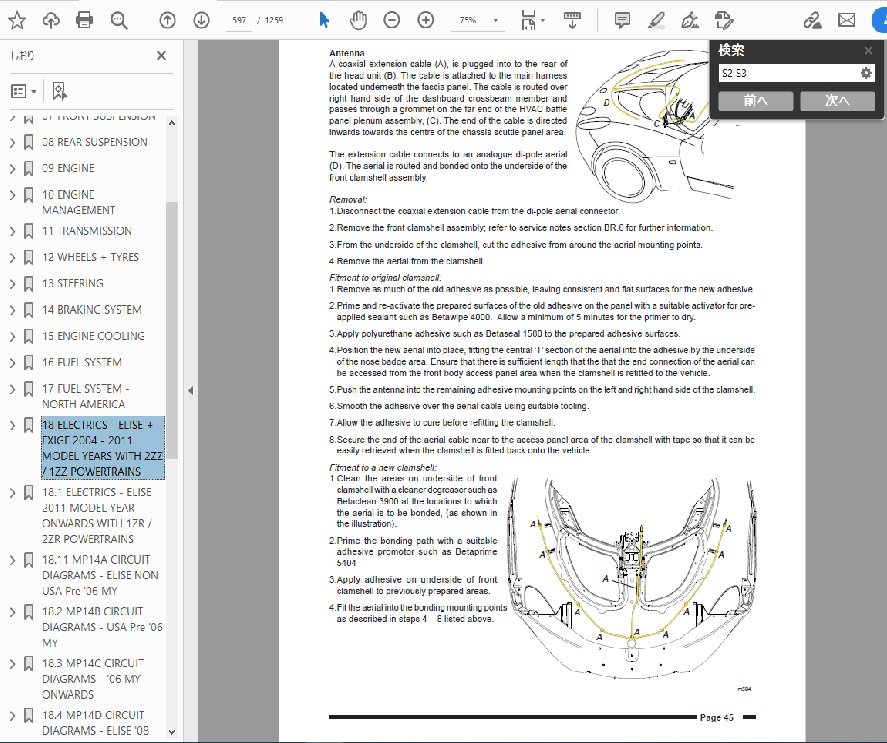
Task: Share link with the chain-person icon
Action: tap(812, 20)
